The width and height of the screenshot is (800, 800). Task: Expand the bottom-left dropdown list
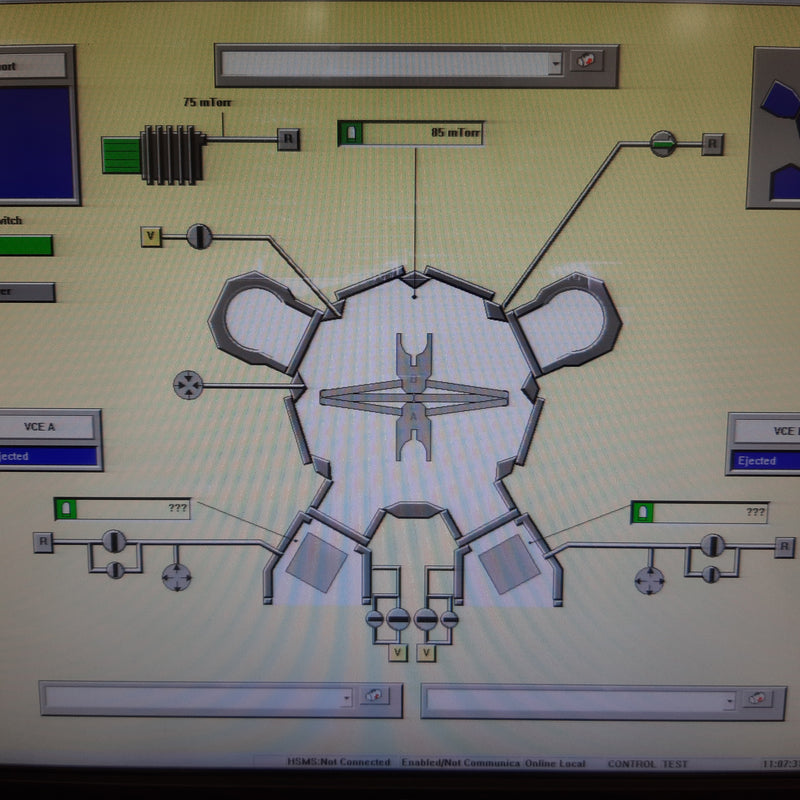pos(346,698)
